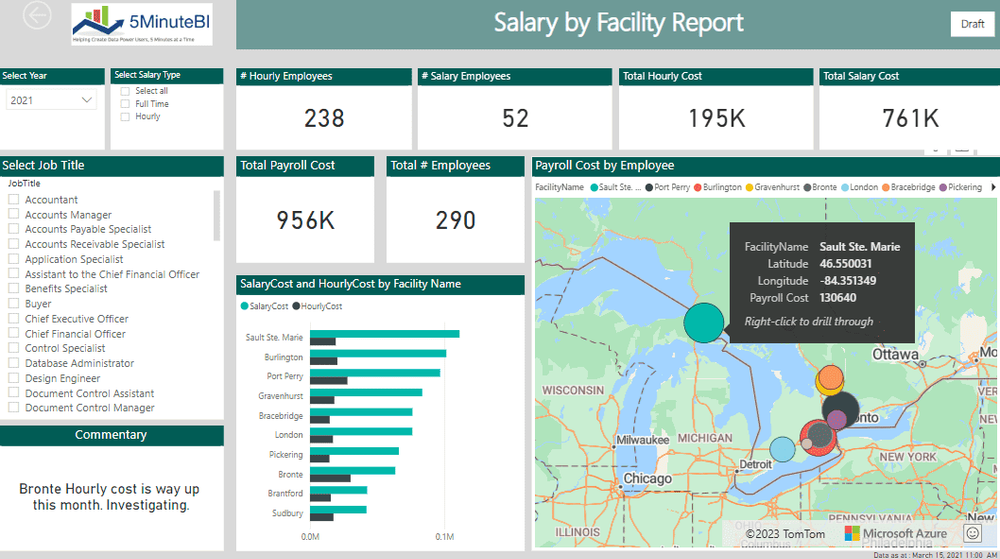Screen dimensions: 1000x559
Task: Click the SalaryCost legend marker
Action: (x=244, y=306)
